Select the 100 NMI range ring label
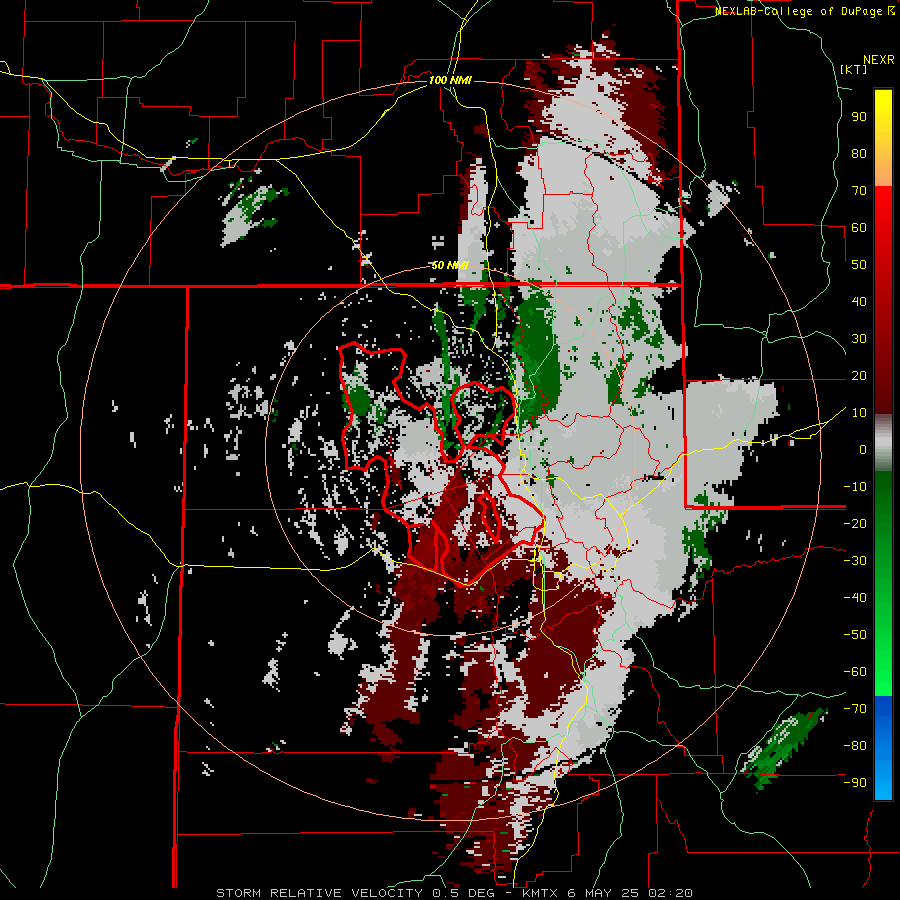The width and height of the screenshot is (900, 900). click(450, 80)
